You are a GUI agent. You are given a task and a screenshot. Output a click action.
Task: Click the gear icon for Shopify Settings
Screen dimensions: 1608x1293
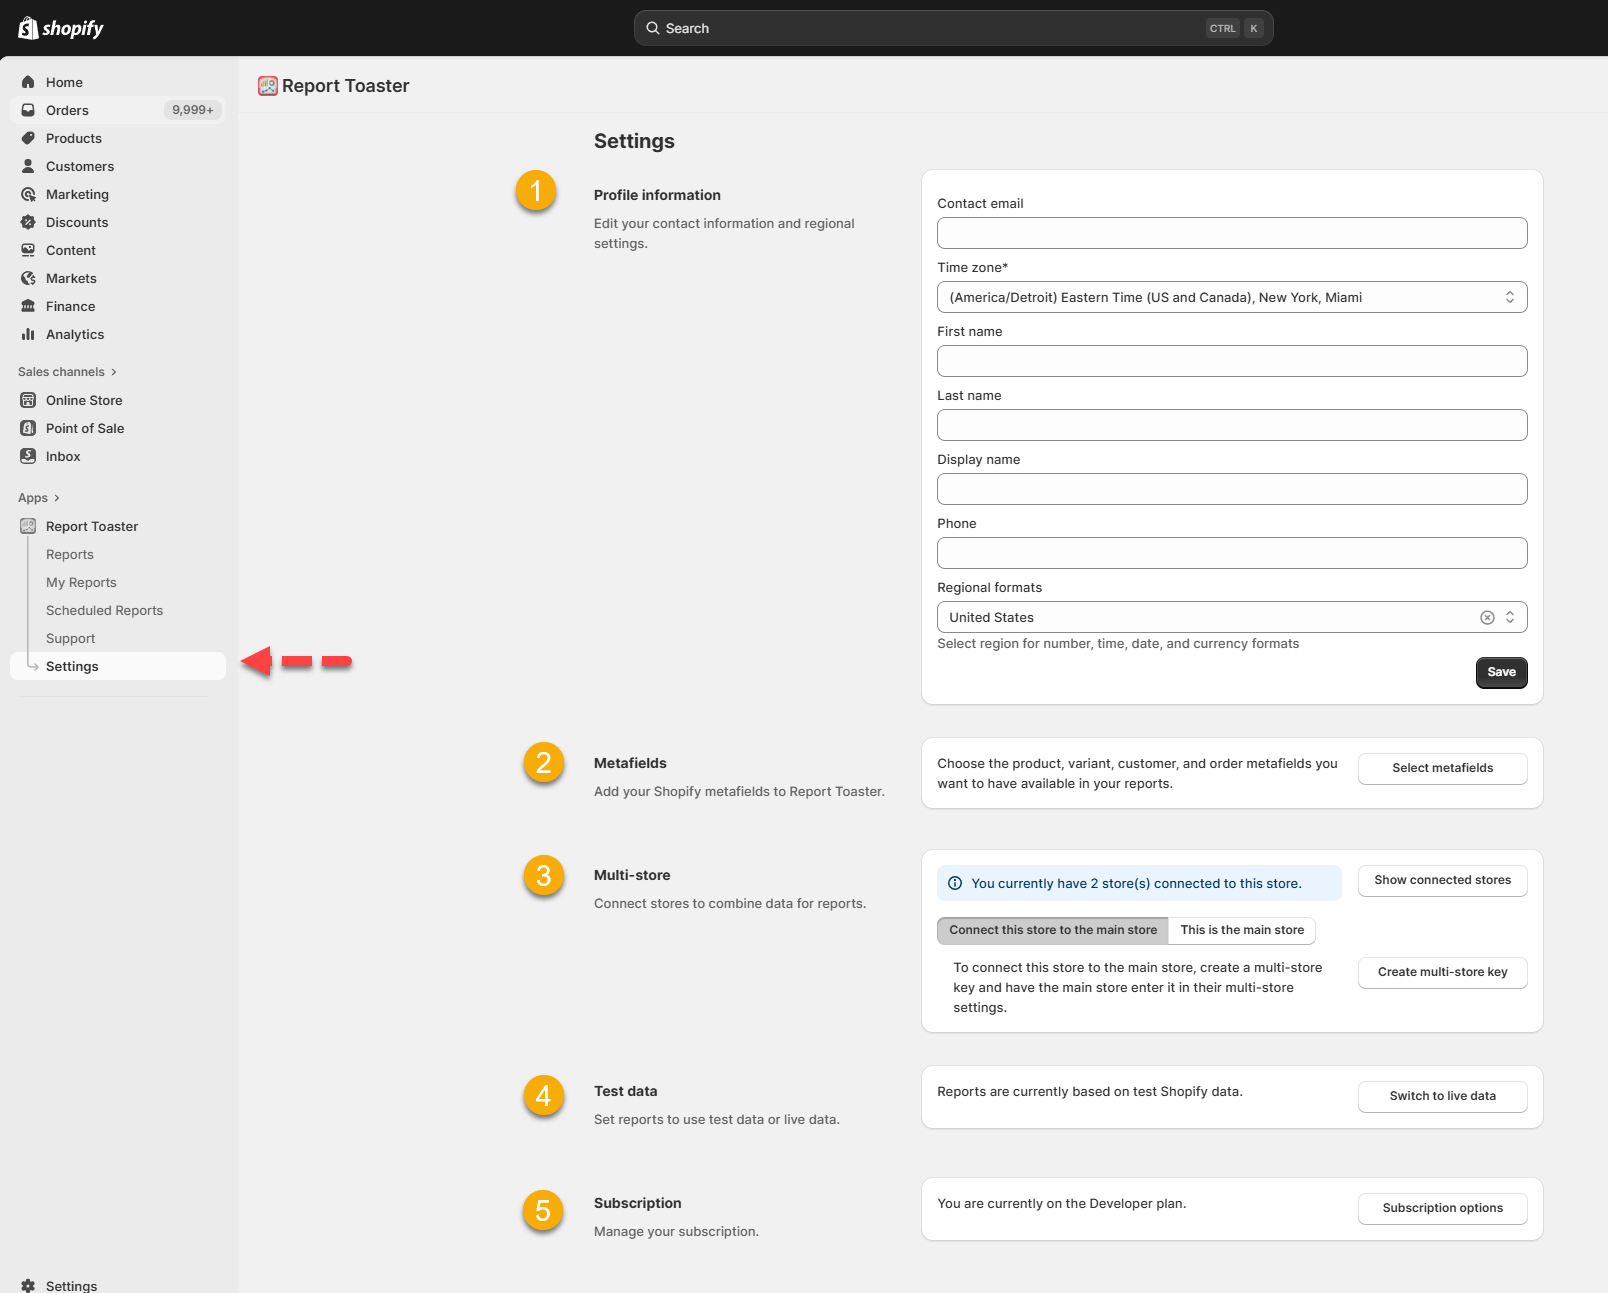pyautogui.click(x=28, y=1286)
